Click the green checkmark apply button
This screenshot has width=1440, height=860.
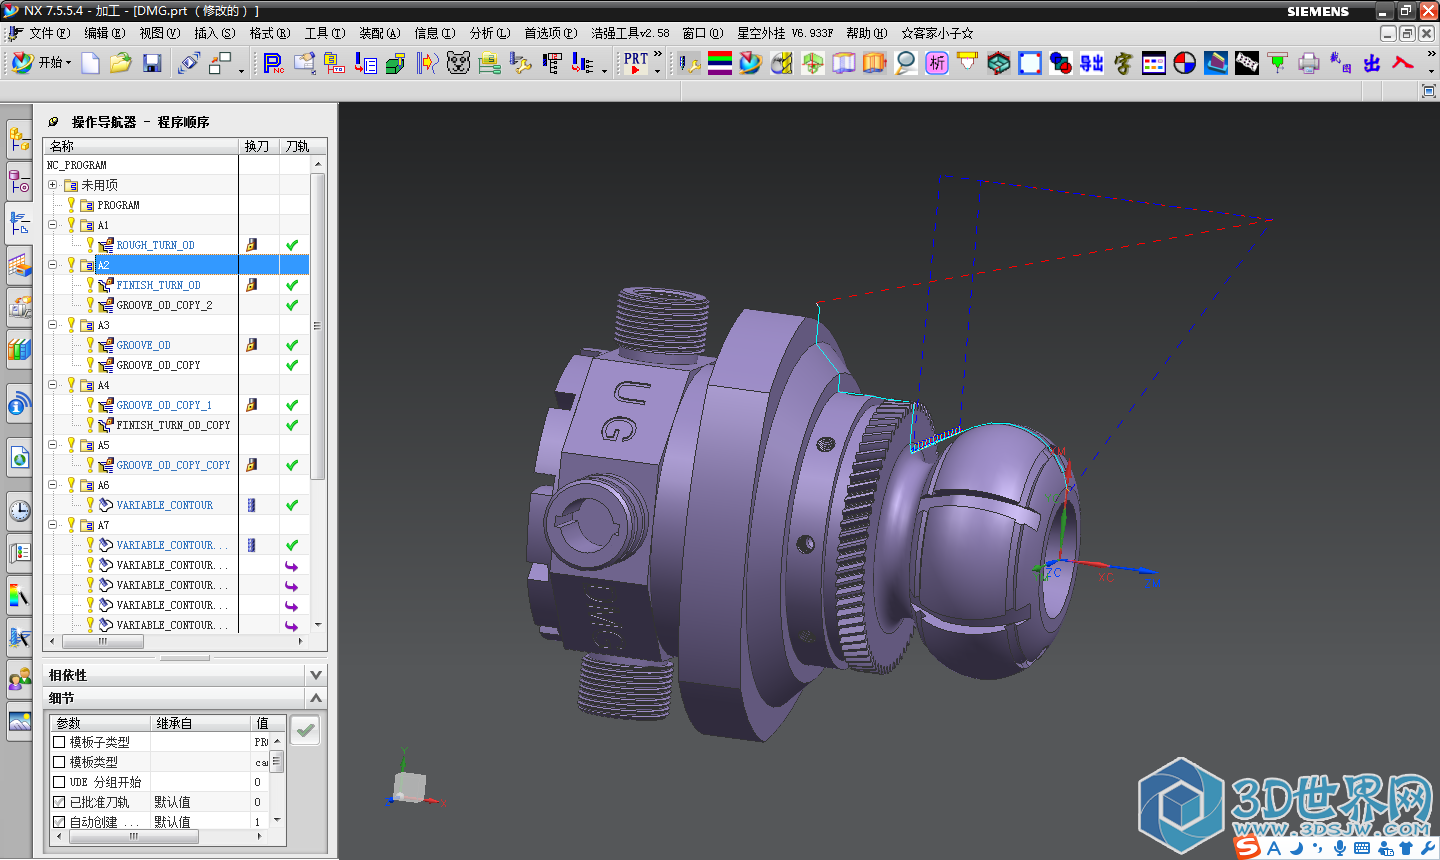(306, 731)
